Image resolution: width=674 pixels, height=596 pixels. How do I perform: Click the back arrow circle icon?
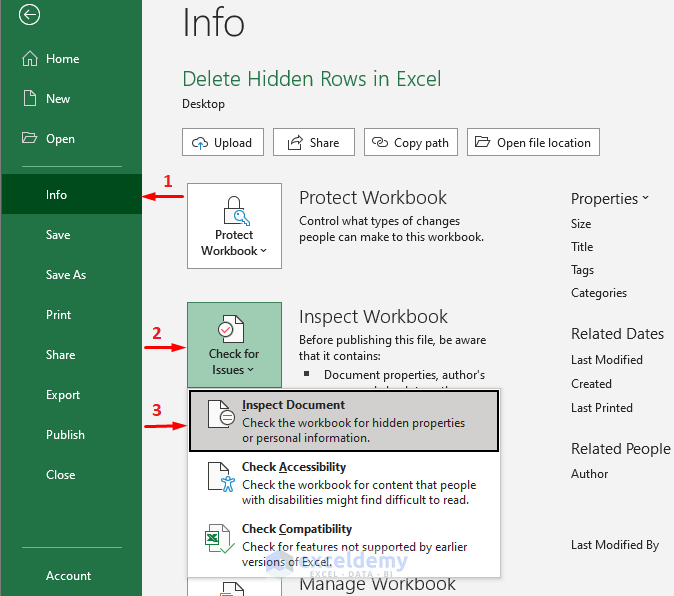coord(29,15)
